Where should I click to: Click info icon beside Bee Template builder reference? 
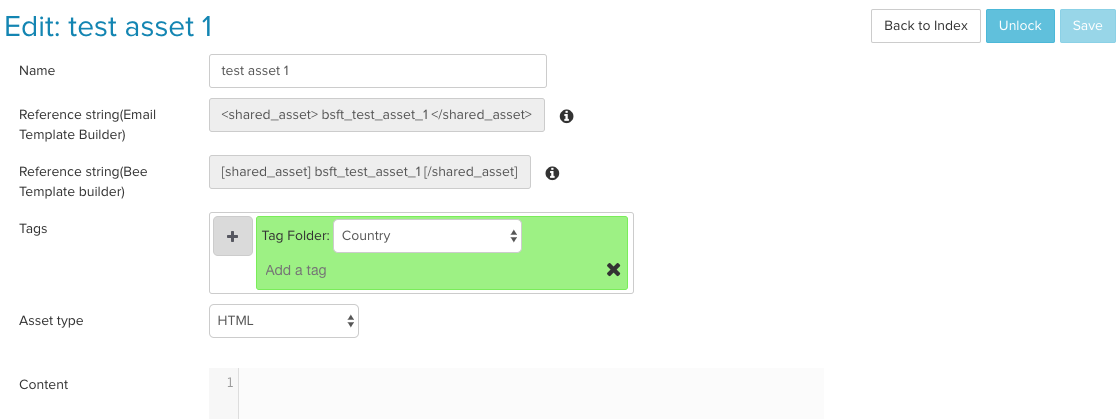point(552,173)
